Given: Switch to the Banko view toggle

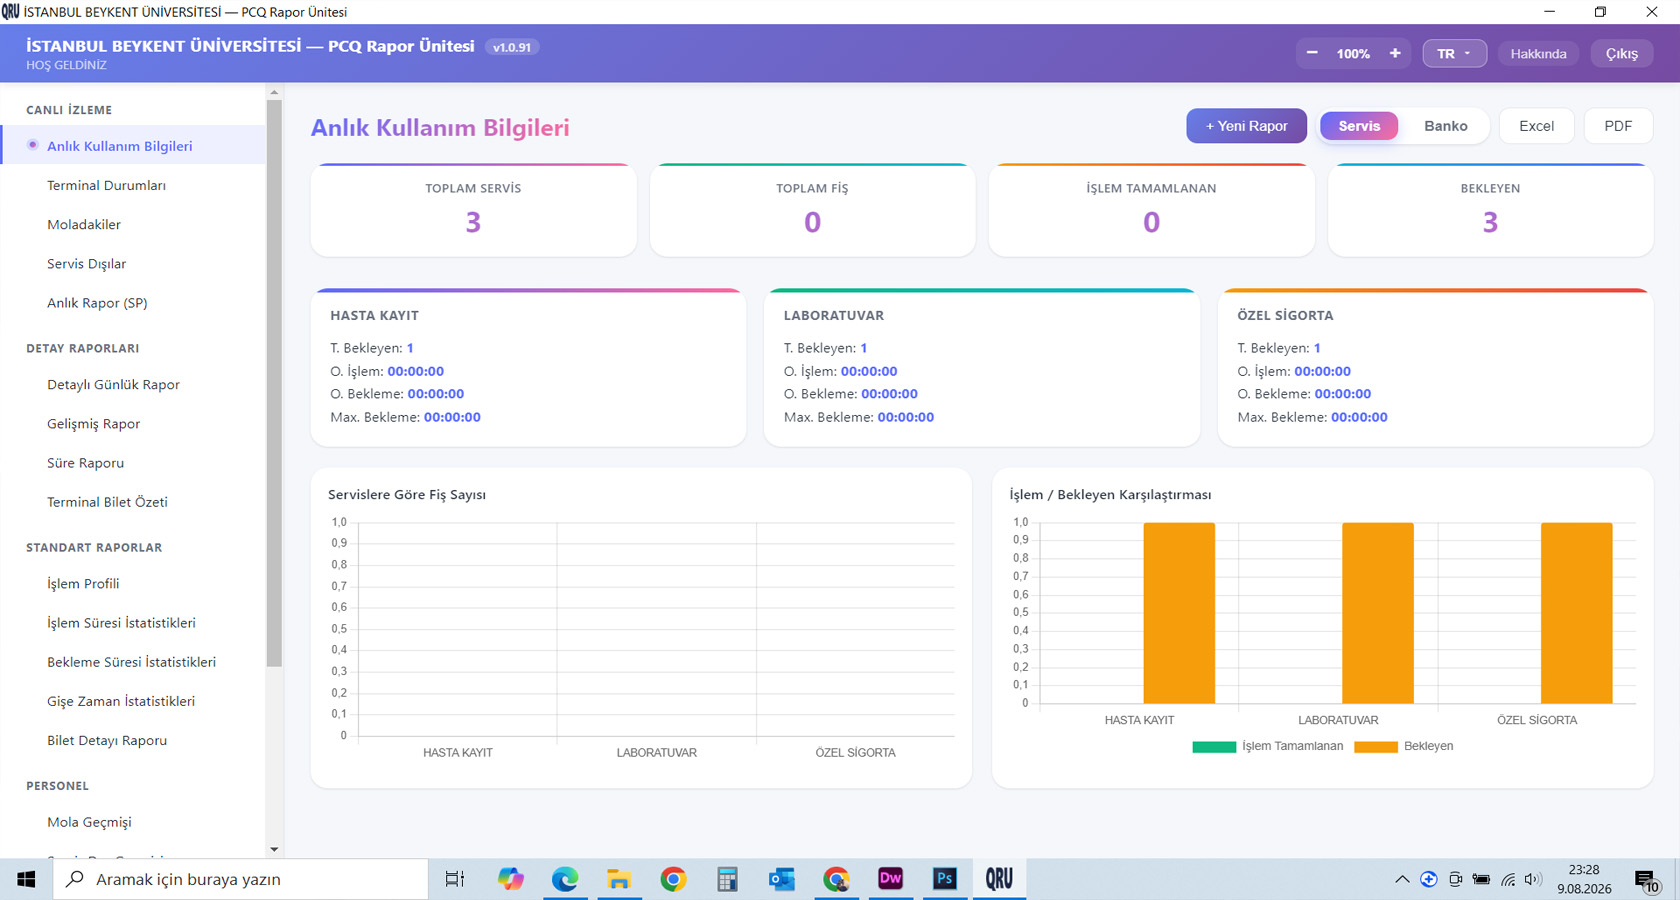Looking at the screenshot, I should click(x=1446, y=126).
